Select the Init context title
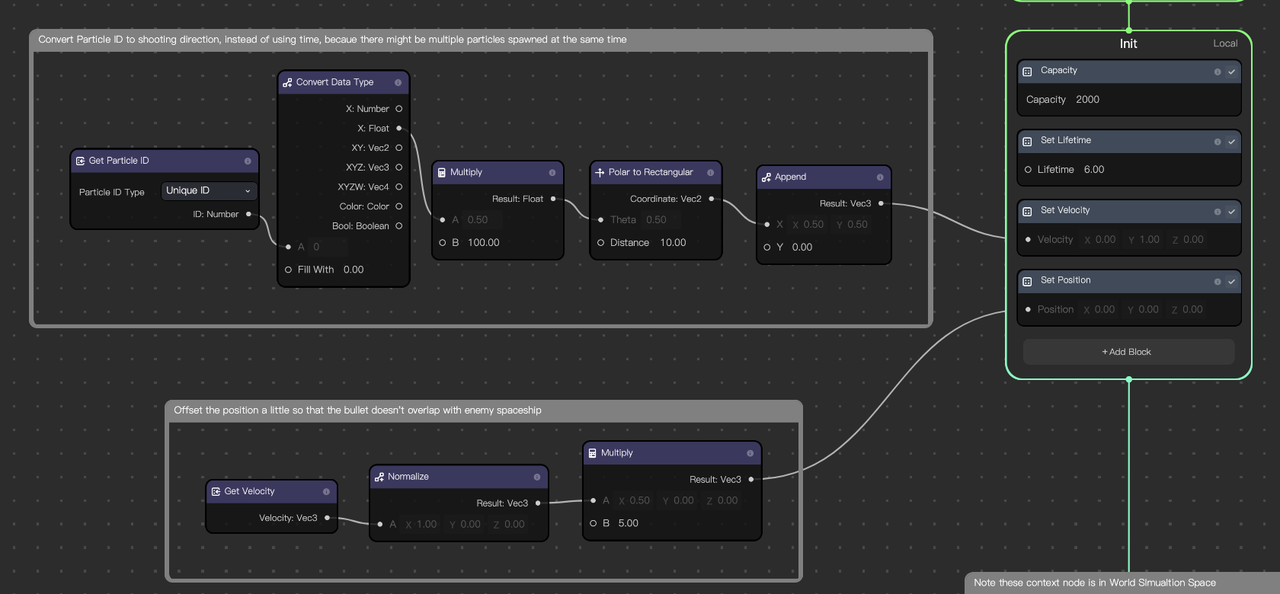Screen dimensions: 1280x594 click(x=1128, y=44)
